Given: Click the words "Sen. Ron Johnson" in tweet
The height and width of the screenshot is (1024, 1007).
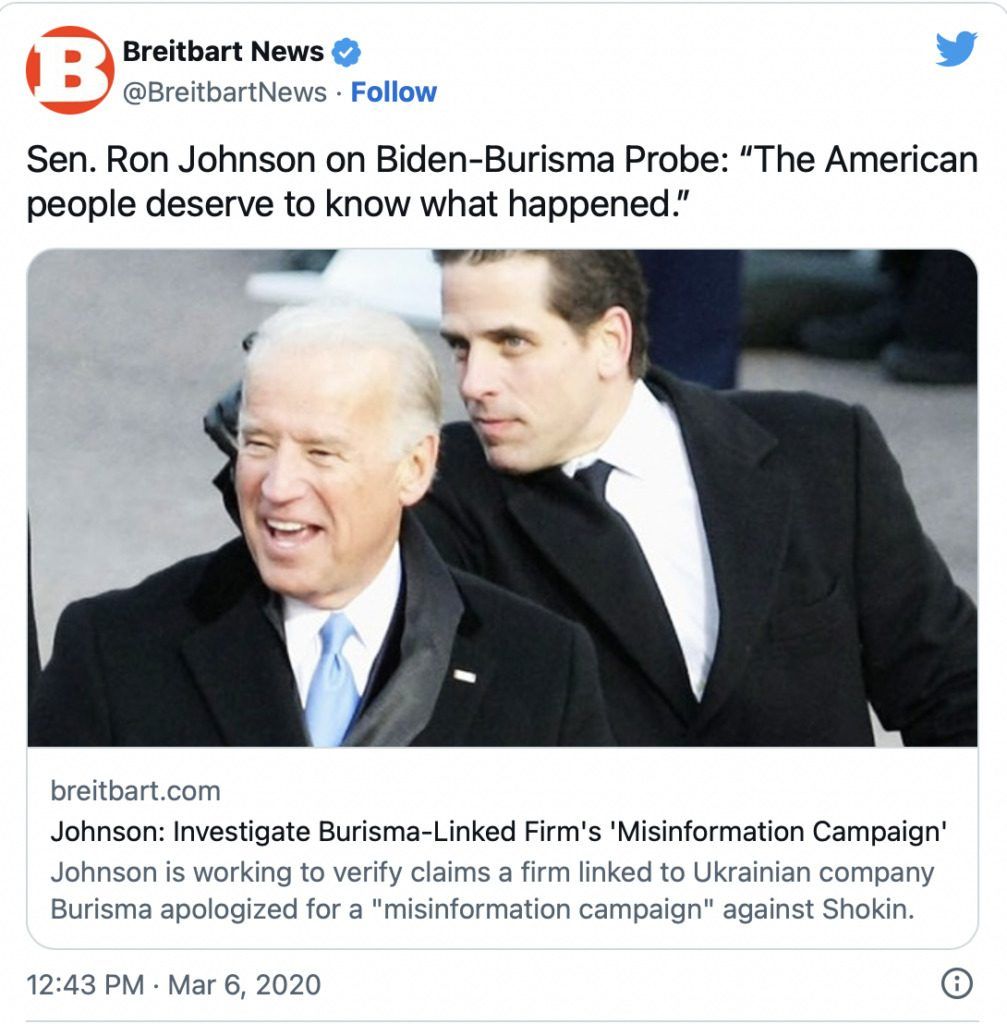Looking at the screenshot, I should [172, 159].
